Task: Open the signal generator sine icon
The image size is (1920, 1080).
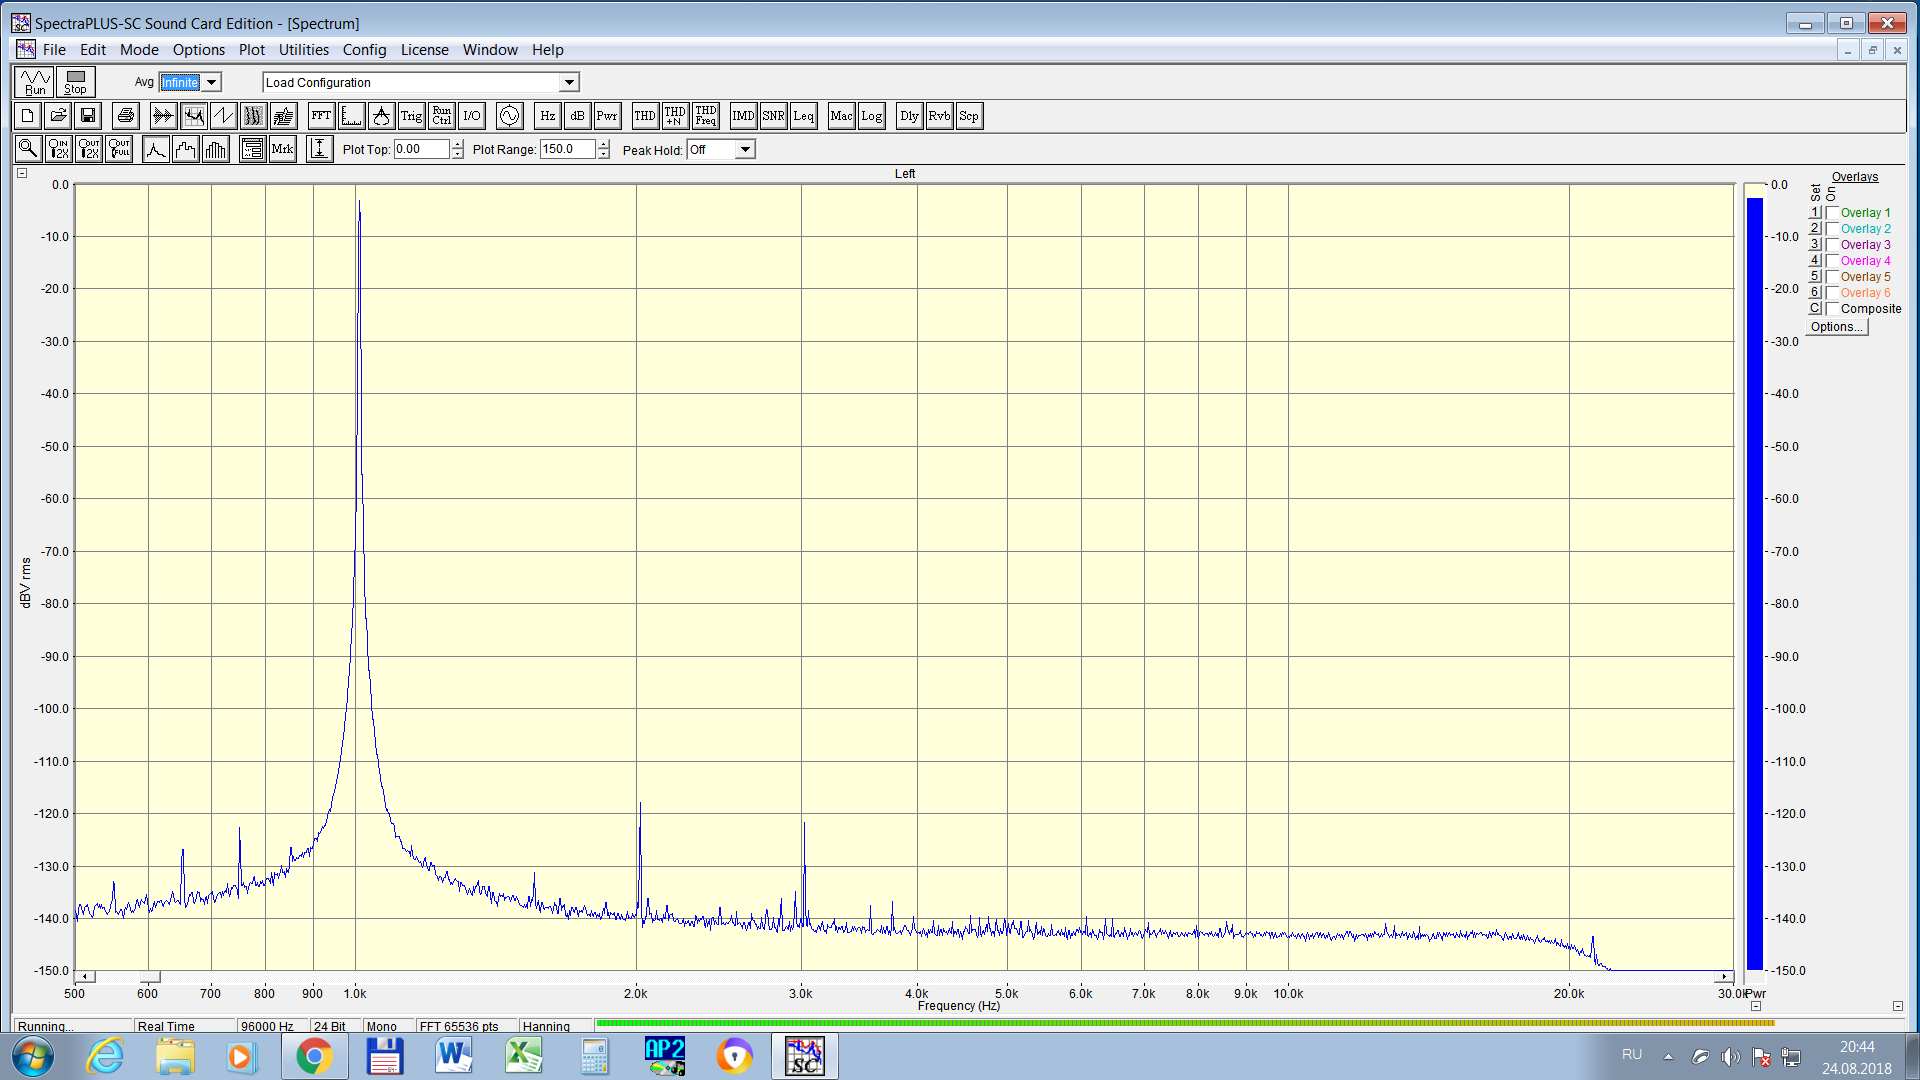Action: coord(509,116)
